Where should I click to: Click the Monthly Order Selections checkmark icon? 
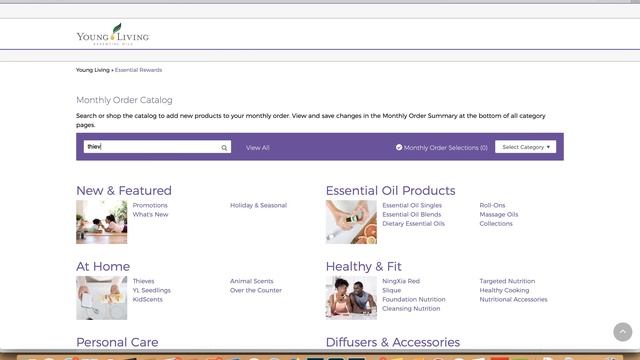pos(399,147)
